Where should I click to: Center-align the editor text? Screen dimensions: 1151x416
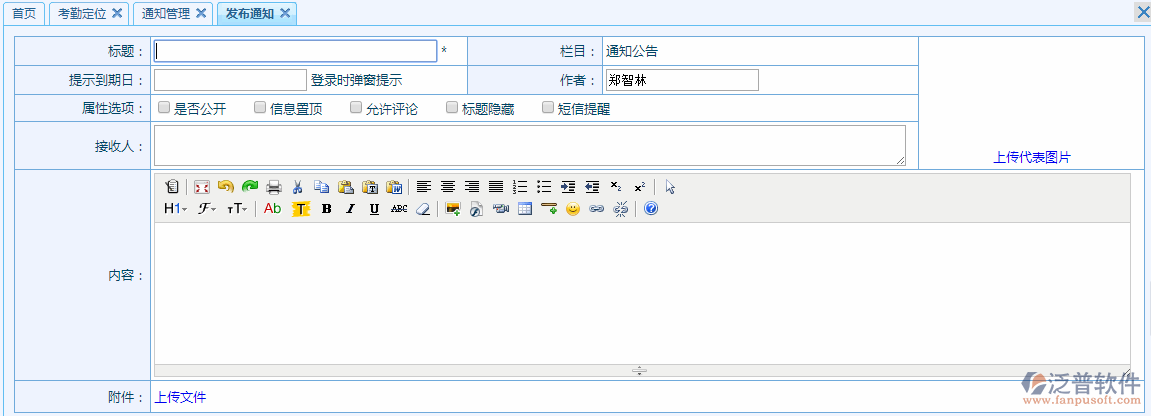pyautogui.click(x=448, y=187)
